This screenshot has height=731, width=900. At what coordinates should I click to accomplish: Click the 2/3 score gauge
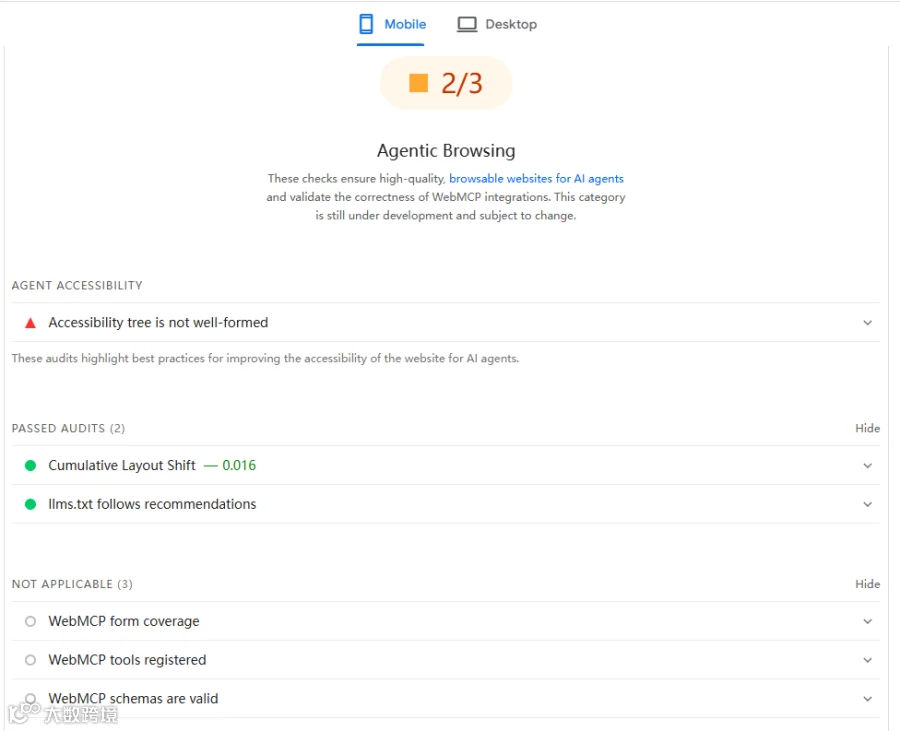coord(446,83)
